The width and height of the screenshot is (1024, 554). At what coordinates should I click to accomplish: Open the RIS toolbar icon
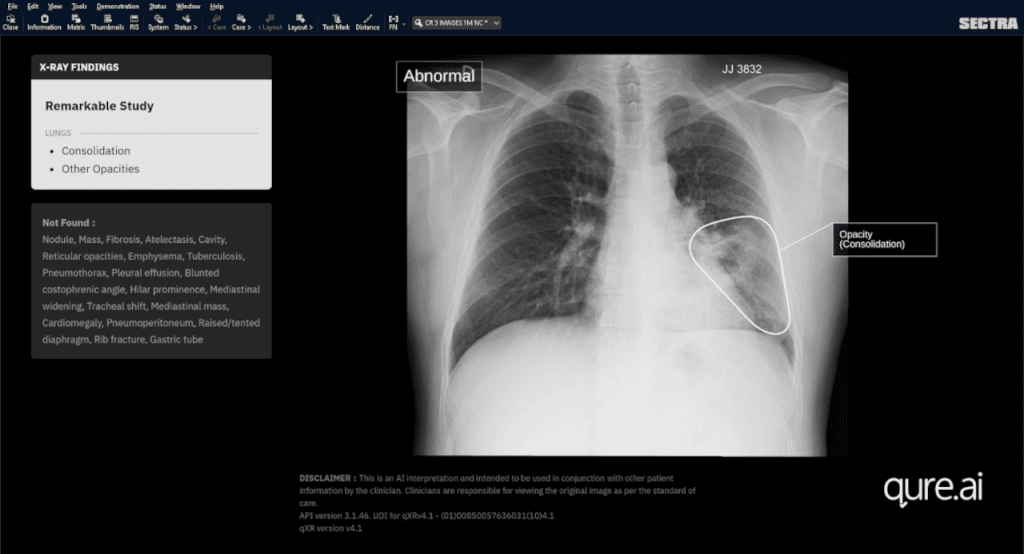134,23
